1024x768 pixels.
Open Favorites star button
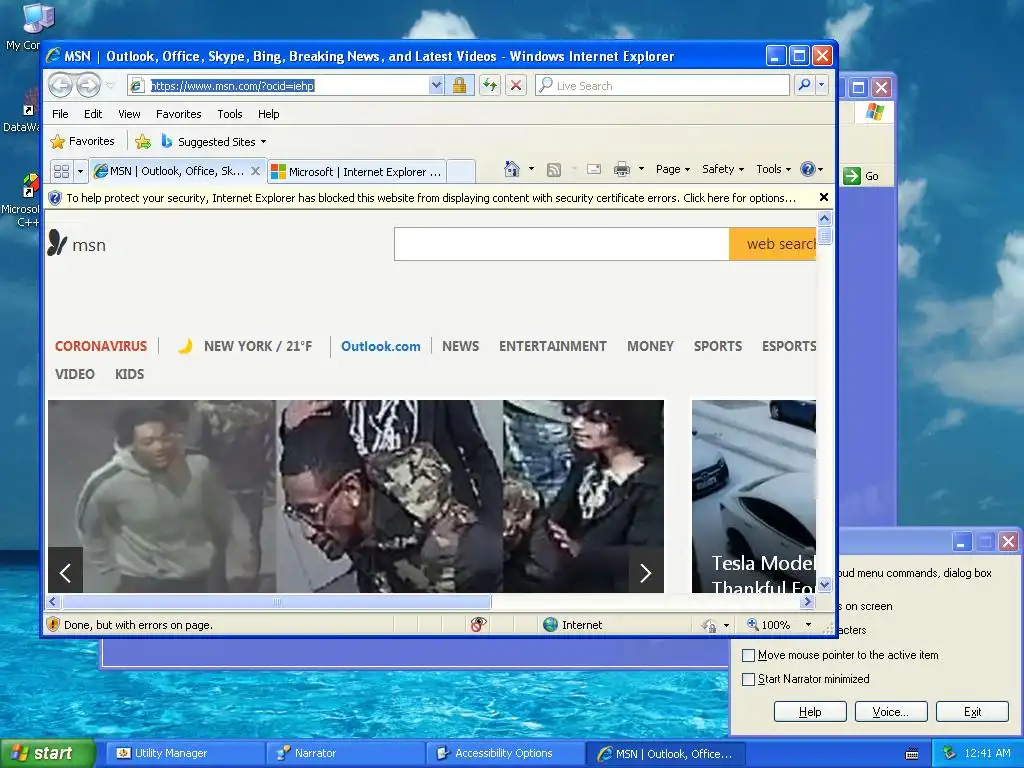click(x=83, y=141)
